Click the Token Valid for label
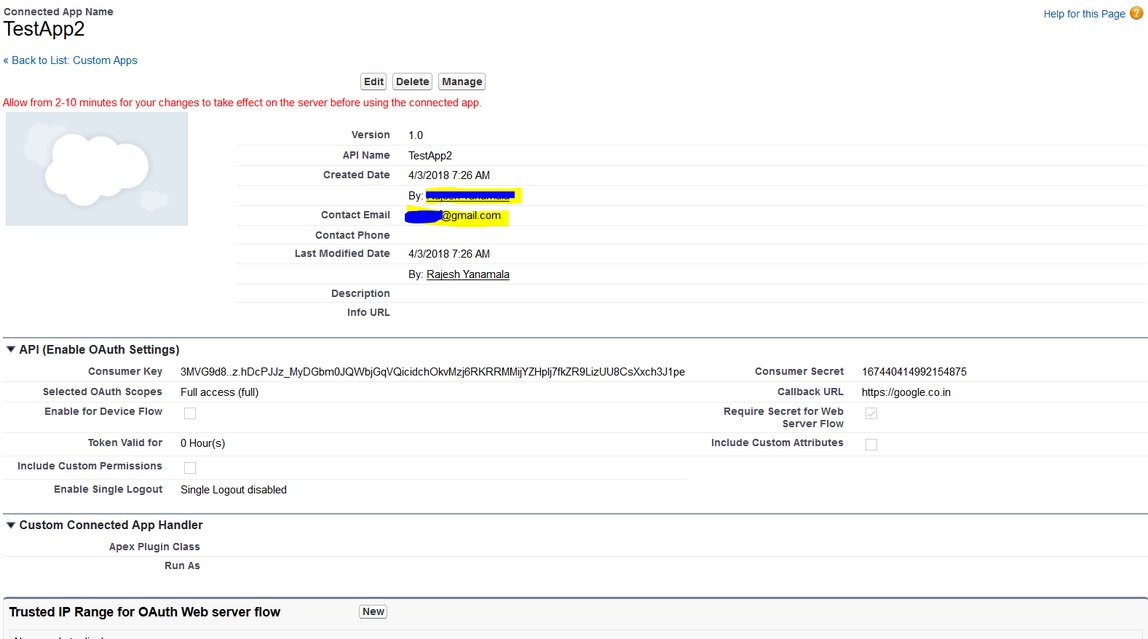The width and height of the screenshot is (1148, 639). (x=125, y=442)
